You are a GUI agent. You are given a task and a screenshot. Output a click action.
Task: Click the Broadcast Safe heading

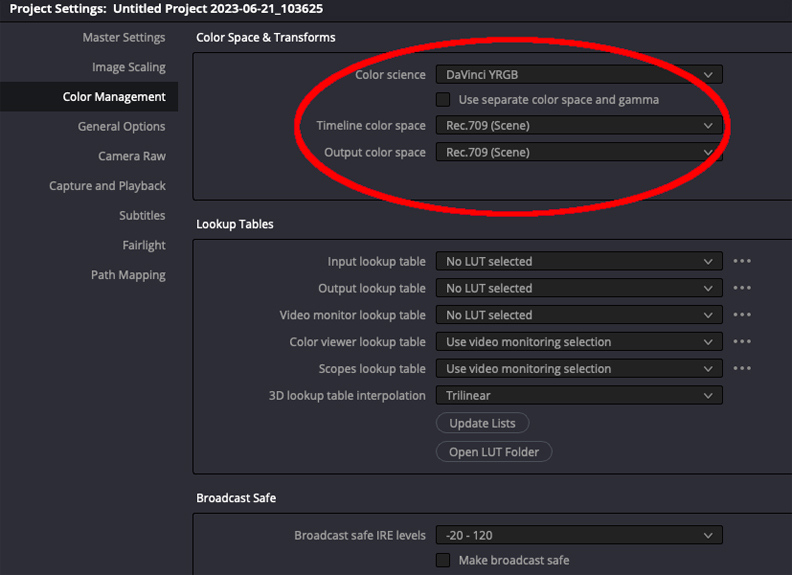[236, 498]
